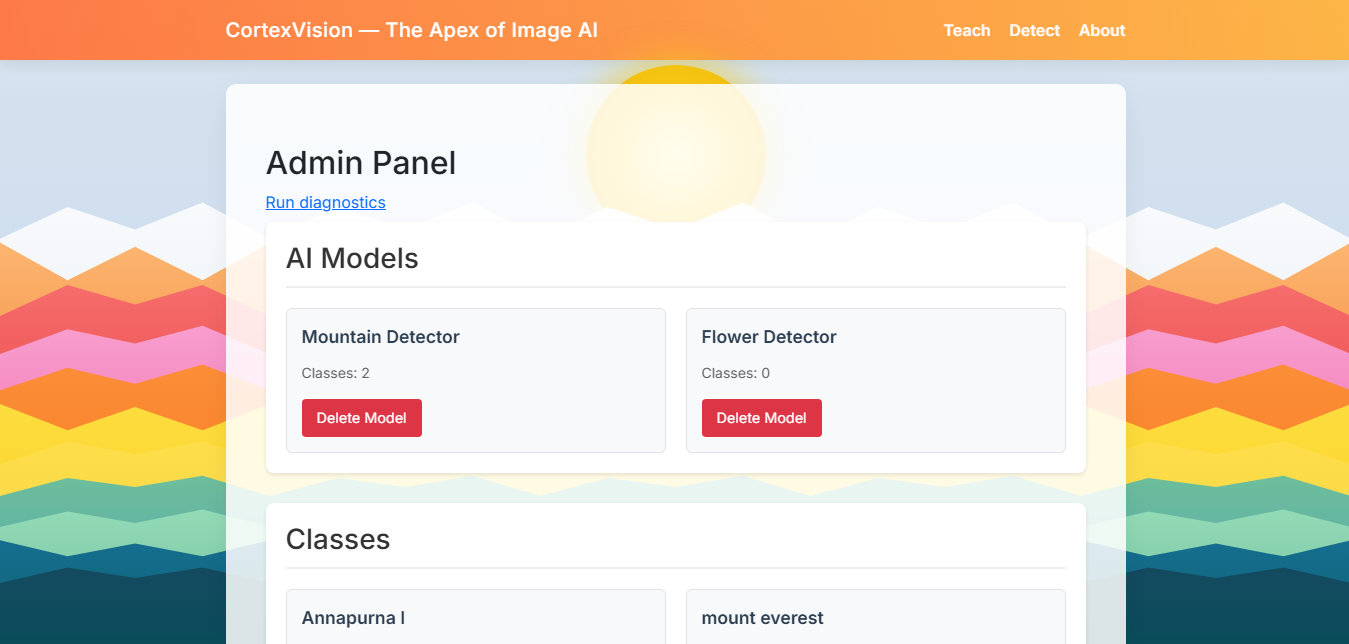Select the Annapurna I class card

pos(475,618)
